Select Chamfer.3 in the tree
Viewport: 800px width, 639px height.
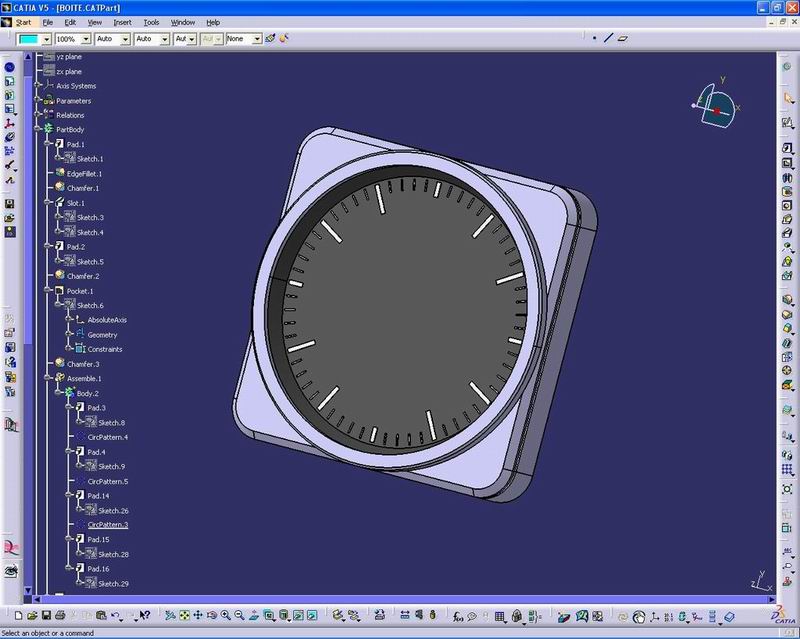(x=83, y=364)
